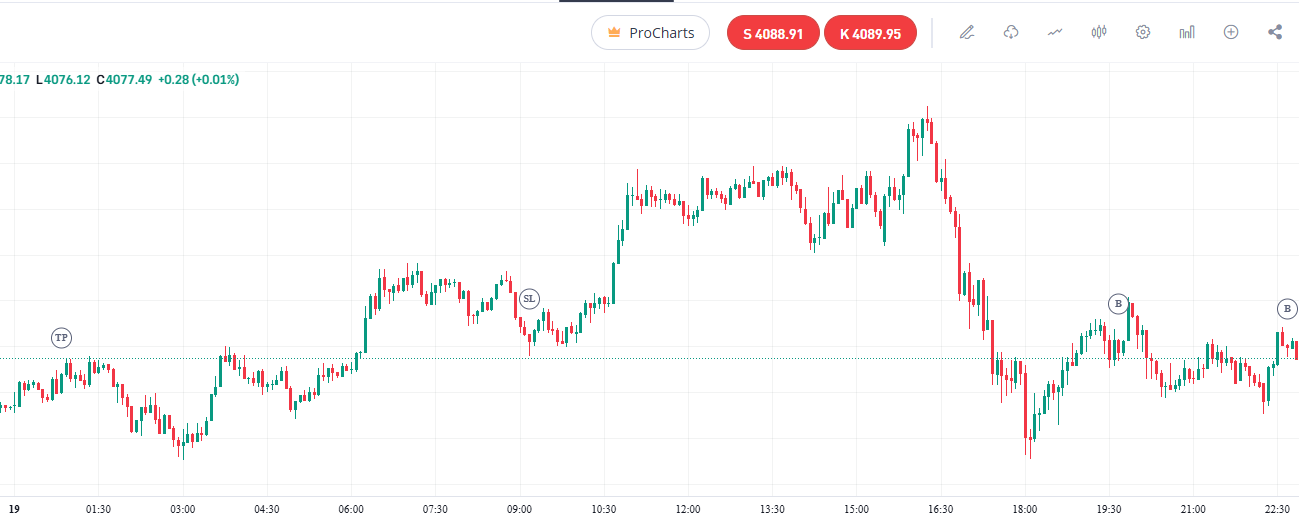Open the pencil drawing tools
The width and height of the screenshot is (1299, 524).
point(966,32)
